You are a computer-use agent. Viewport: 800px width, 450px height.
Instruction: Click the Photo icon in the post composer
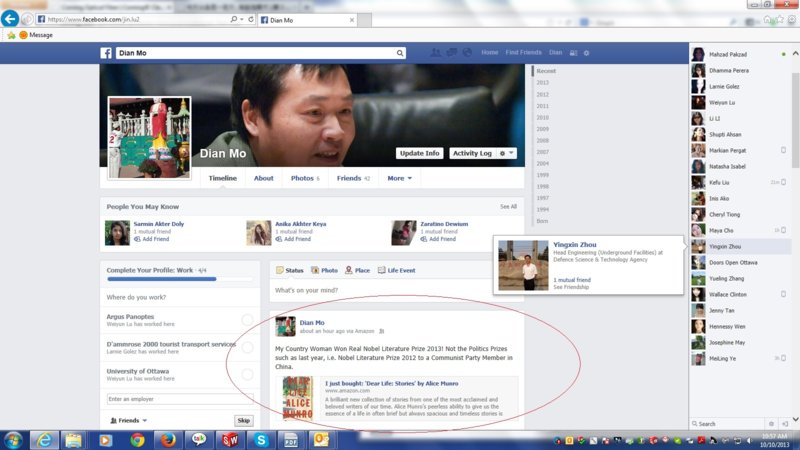324,270
